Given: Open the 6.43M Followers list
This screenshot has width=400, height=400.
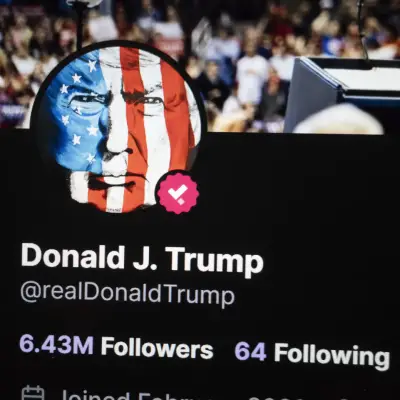Looking at the screenshot, I should pos(116,347).
